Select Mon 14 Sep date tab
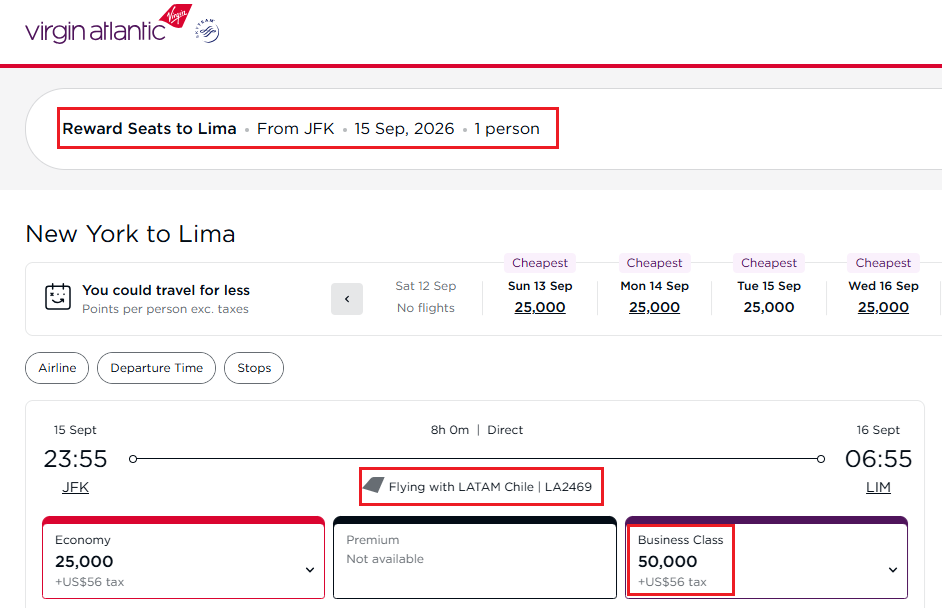The height and width of the screenshot is (608, 942). tap(654, 297)
